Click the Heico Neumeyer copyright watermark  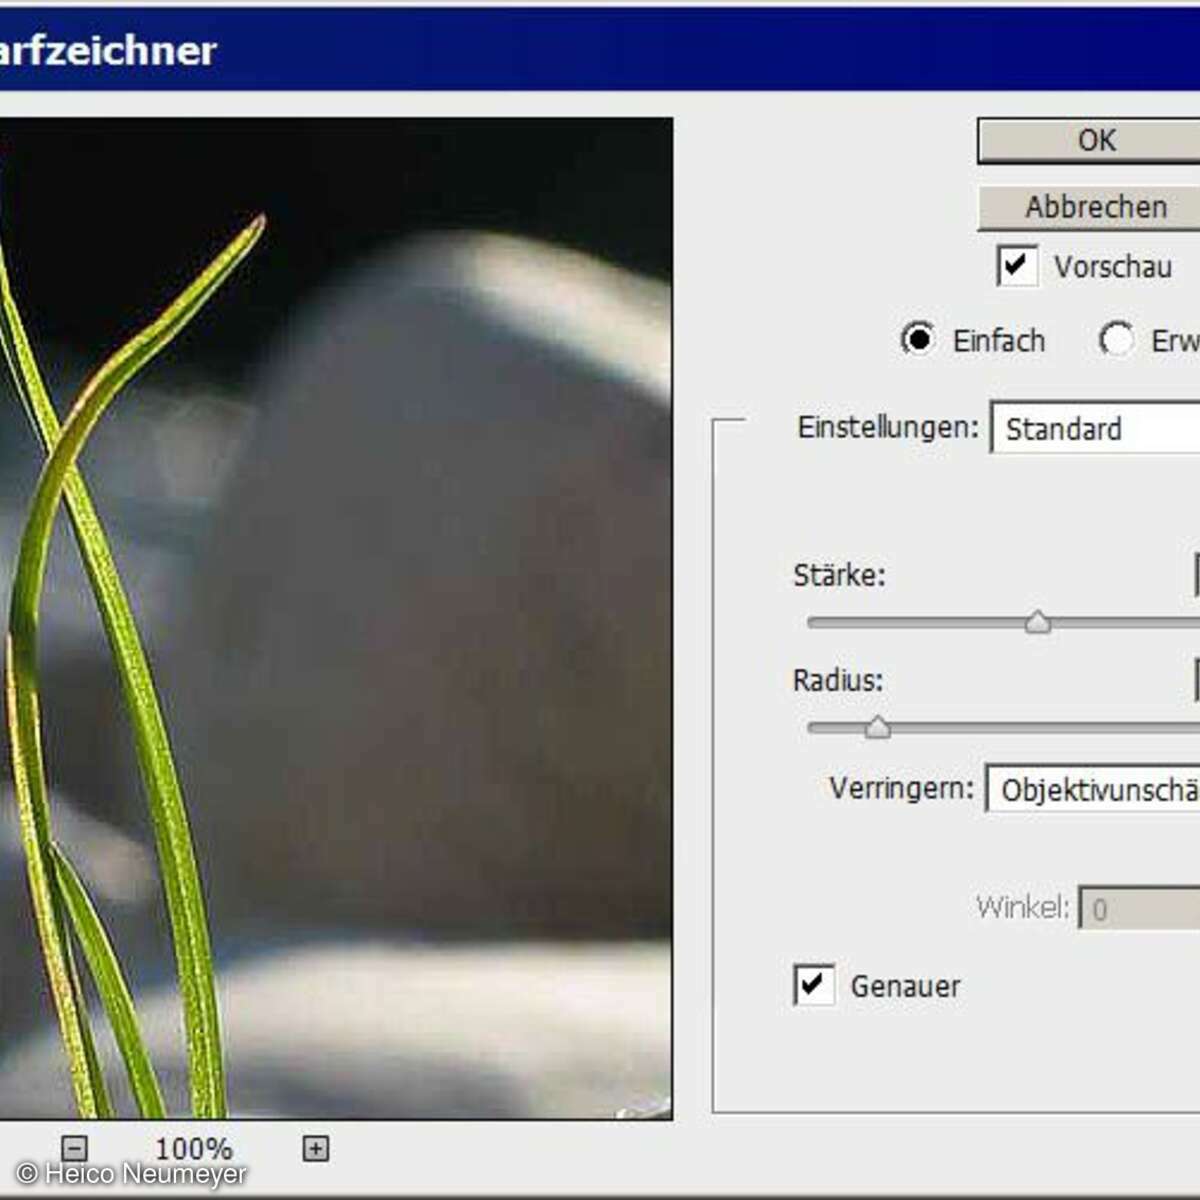pyautogui.click(x=131, y=1174)
